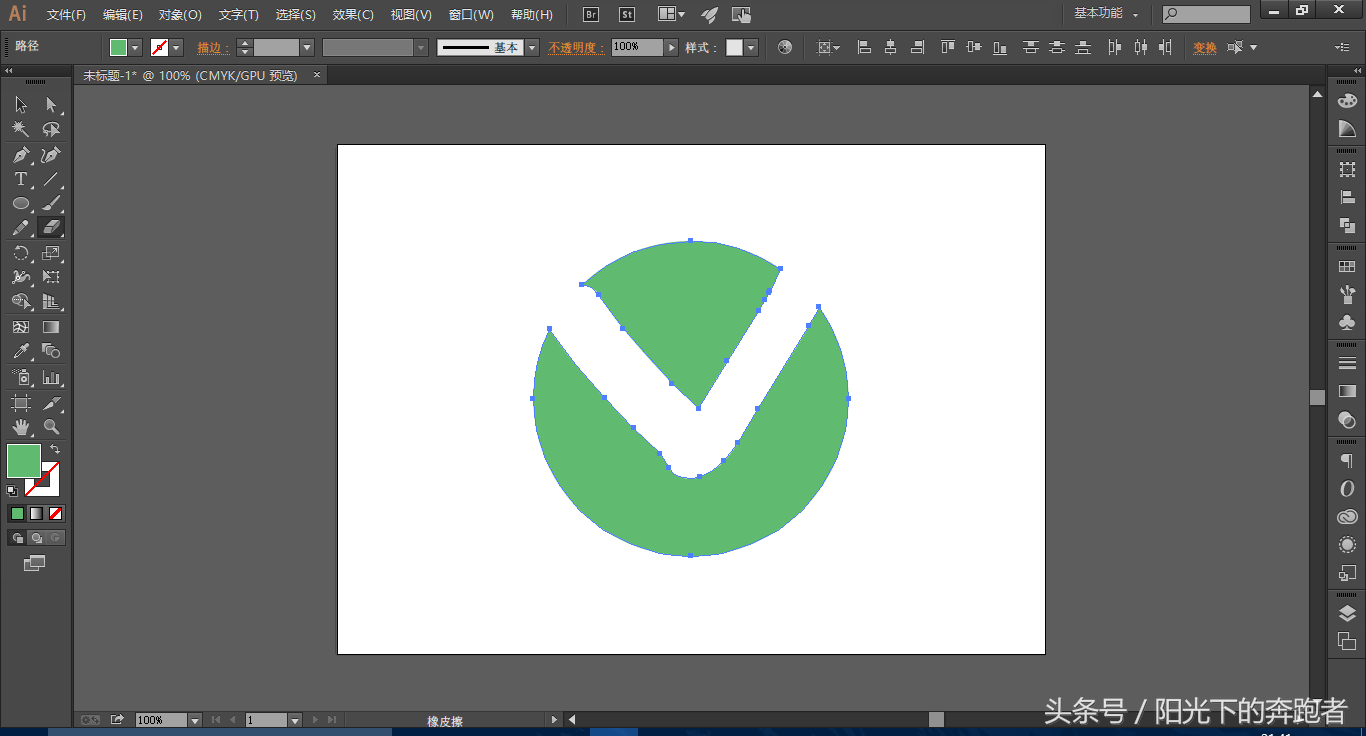Select the Scale tool
This screenshot has height=736, width=1366.
pyautogui.click(x=51, y=253)
